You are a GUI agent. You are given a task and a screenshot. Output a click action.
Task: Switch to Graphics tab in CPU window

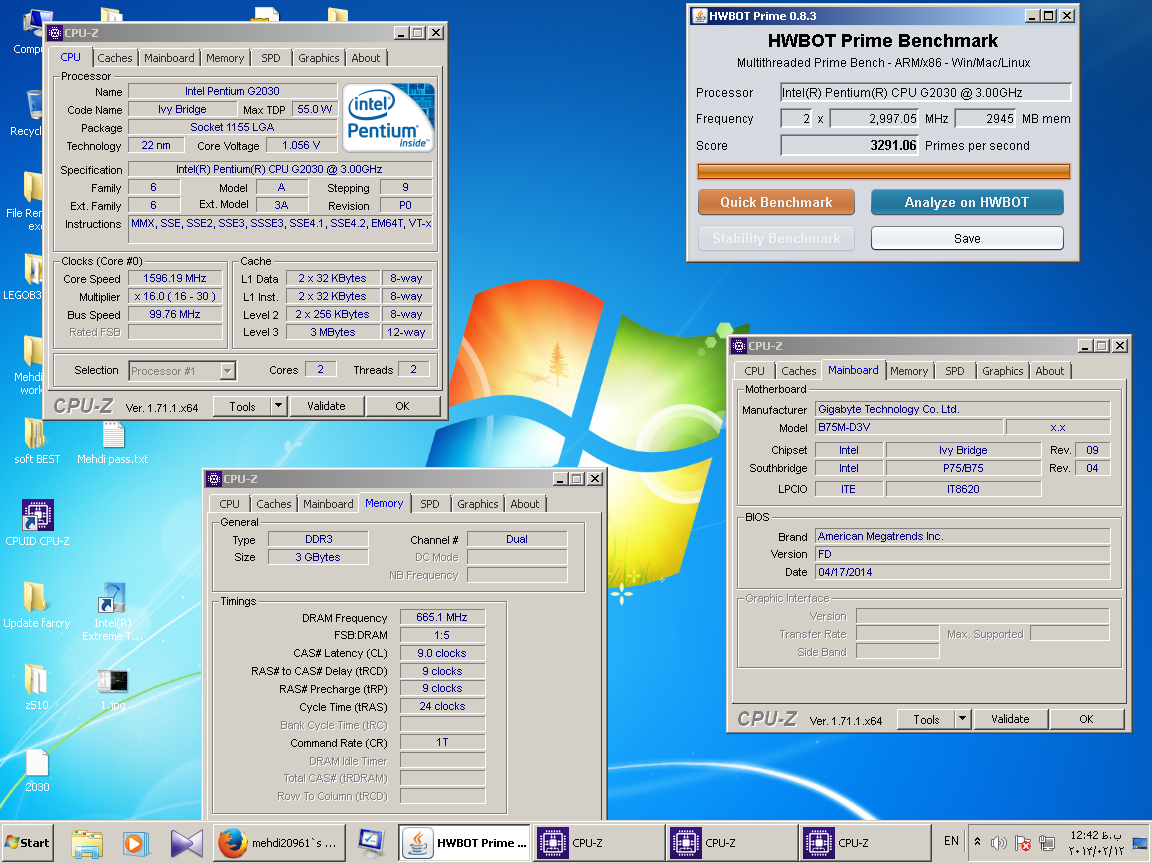coord(319,58)
